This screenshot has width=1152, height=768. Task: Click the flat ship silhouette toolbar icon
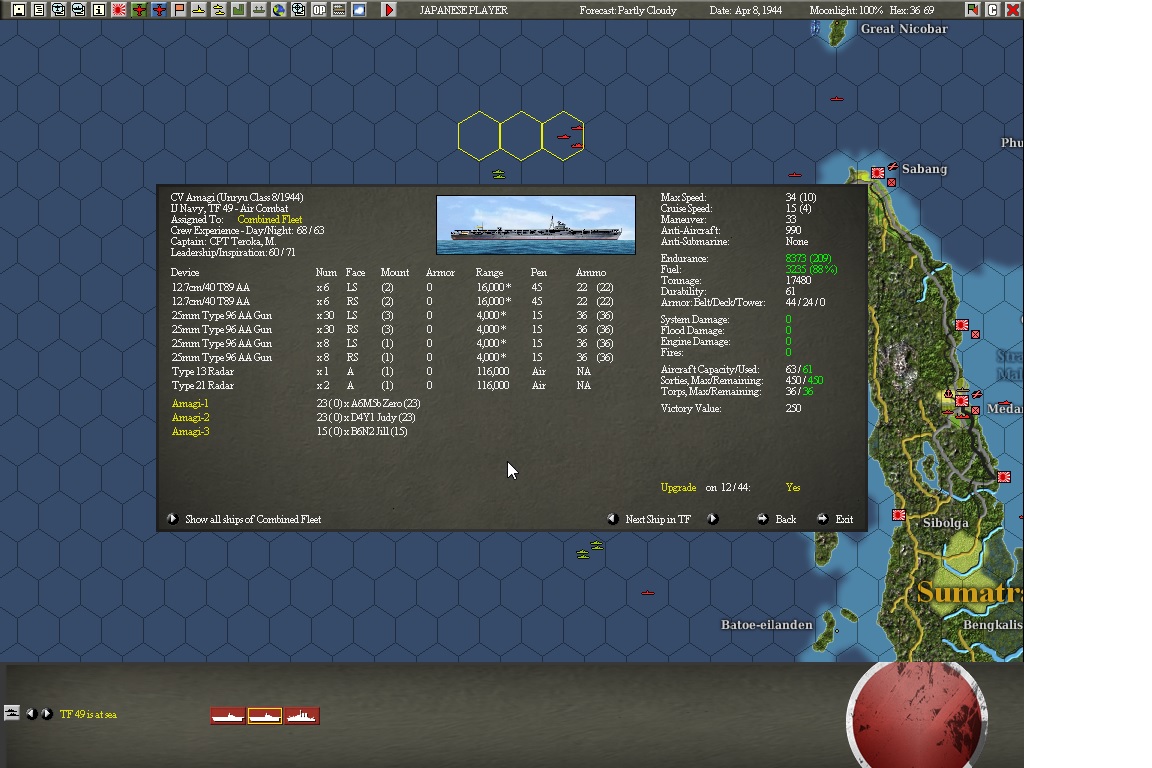259,10
